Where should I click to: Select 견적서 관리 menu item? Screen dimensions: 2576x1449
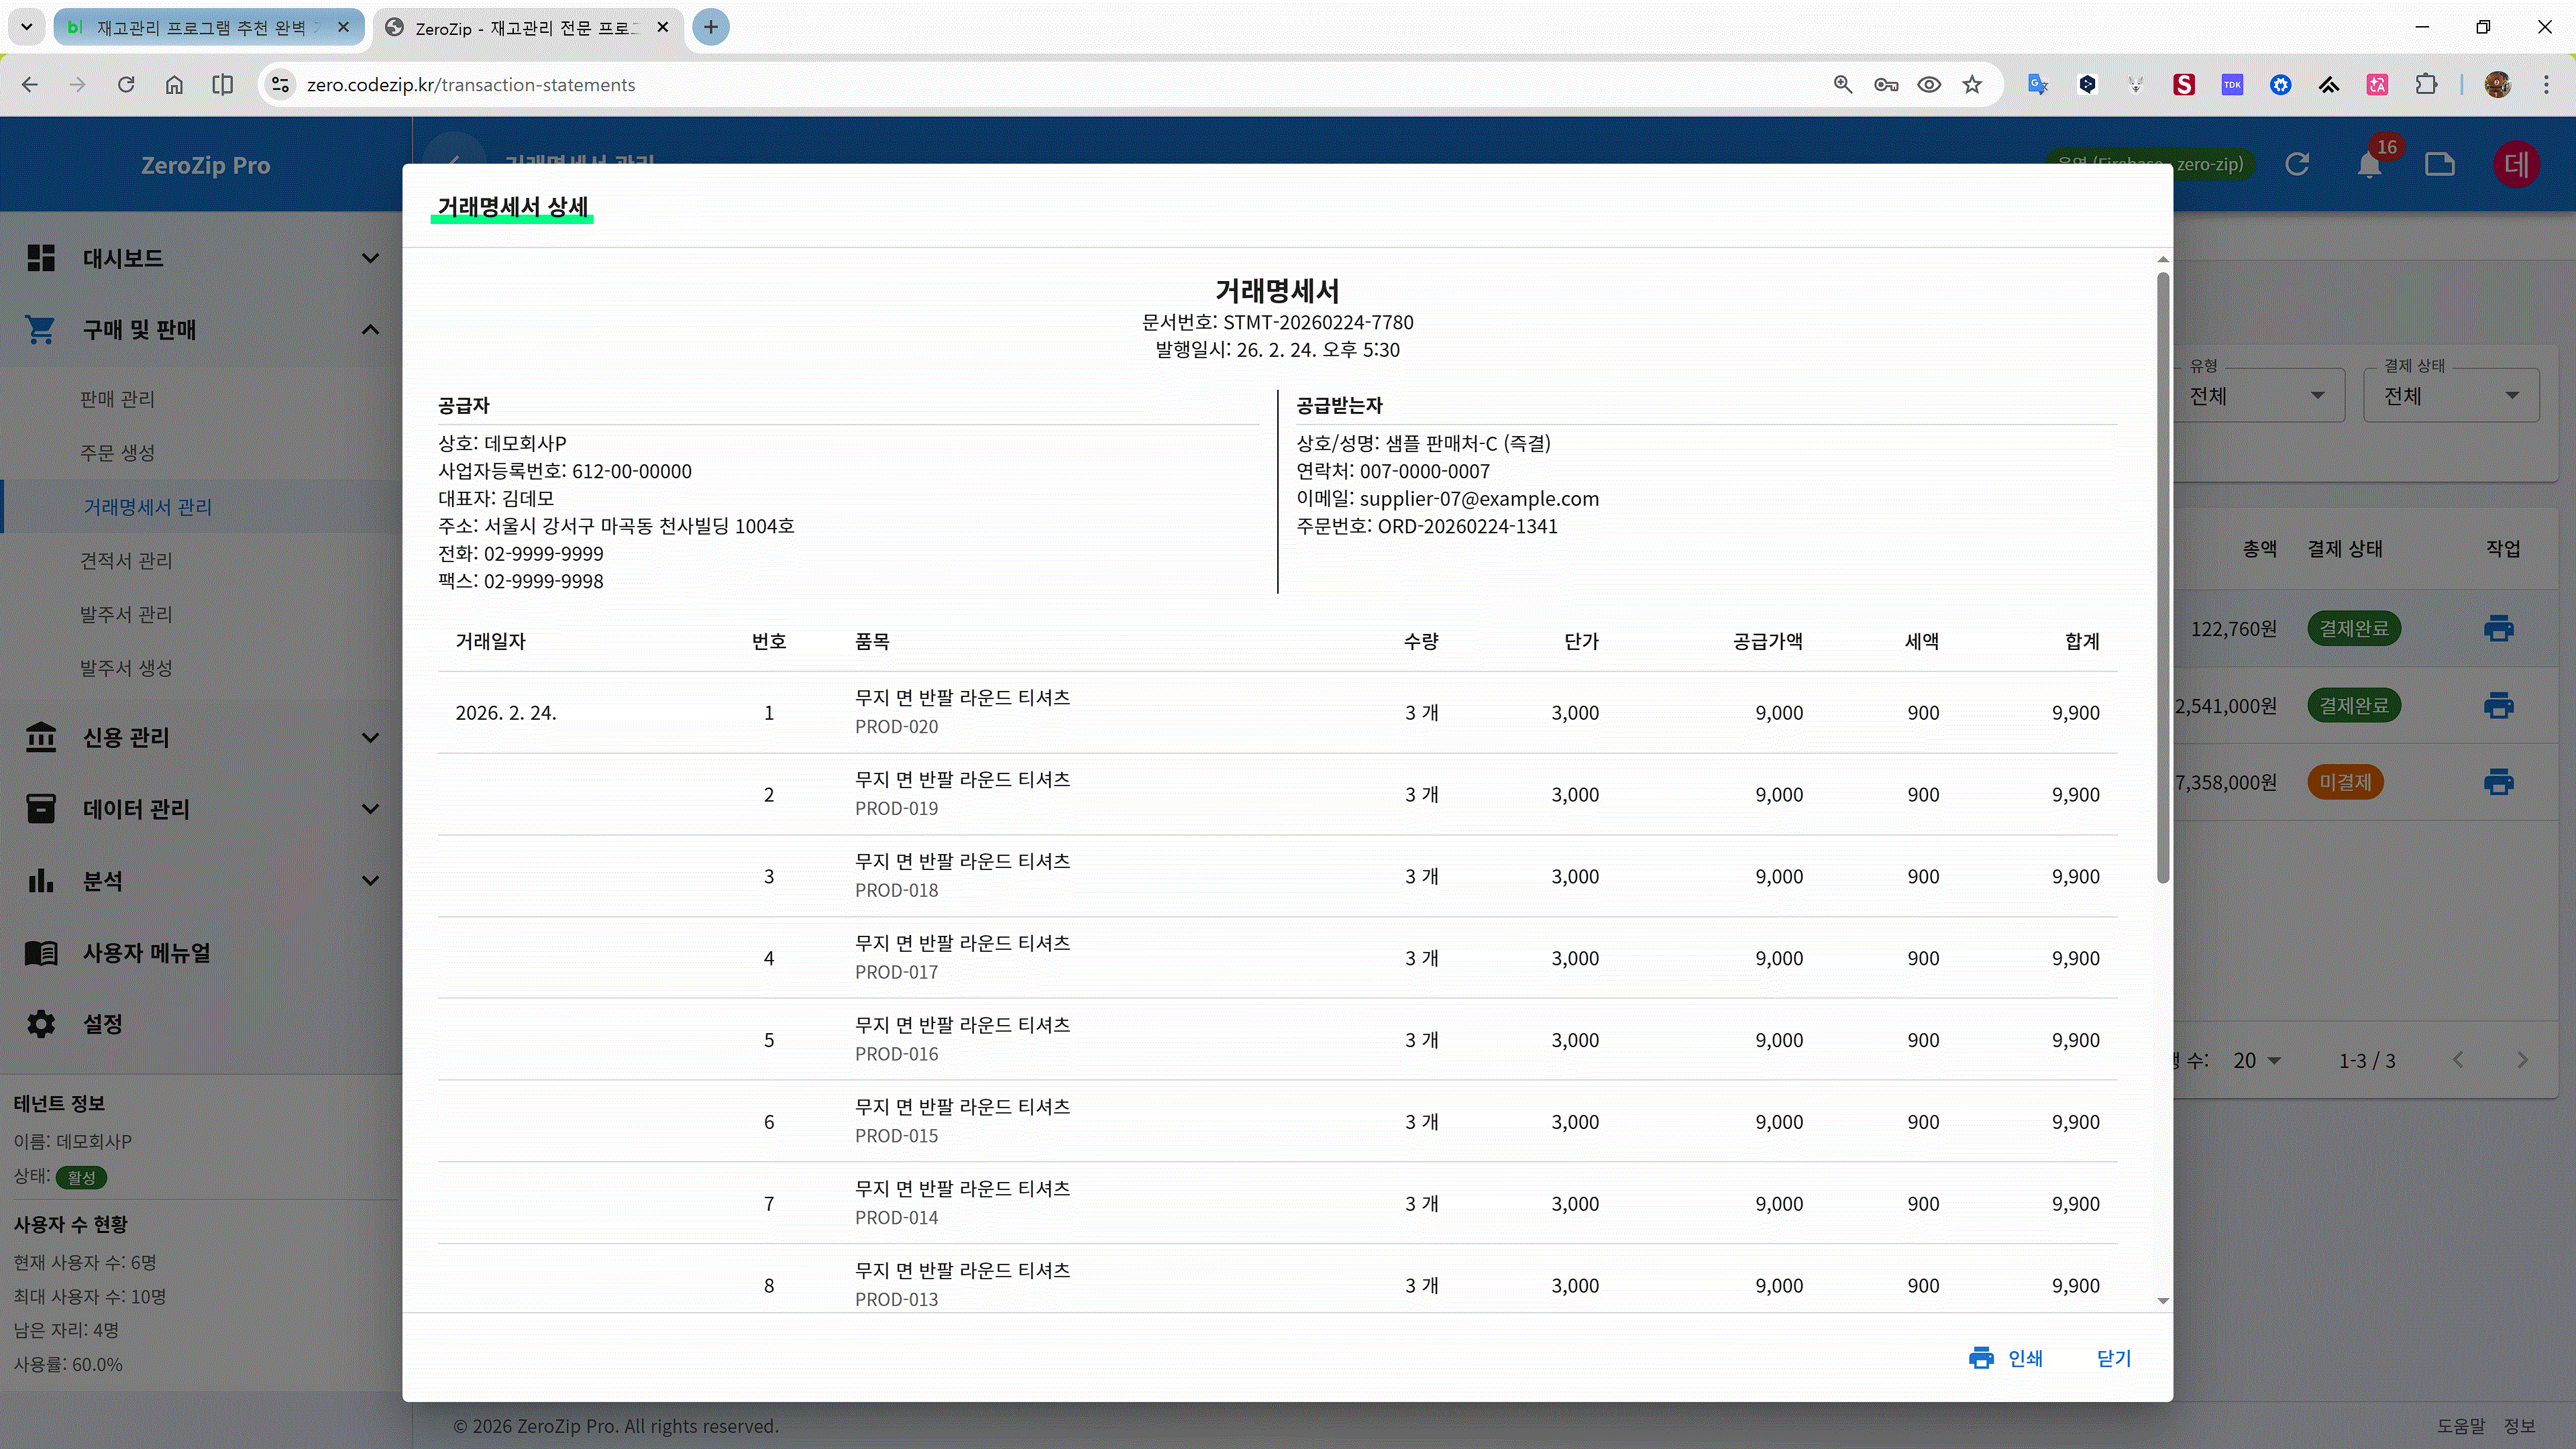[126, 561]
